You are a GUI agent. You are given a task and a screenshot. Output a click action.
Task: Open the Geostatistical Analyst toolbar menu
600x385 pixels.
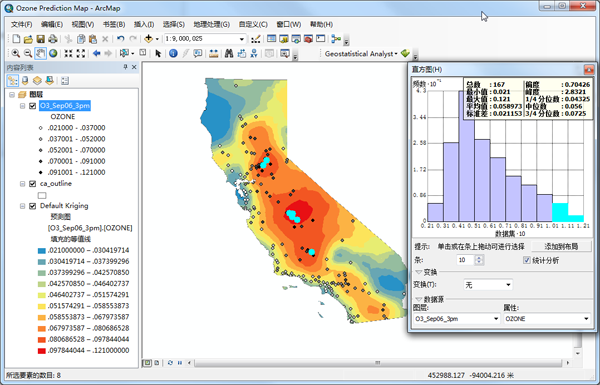coord(361,54)
